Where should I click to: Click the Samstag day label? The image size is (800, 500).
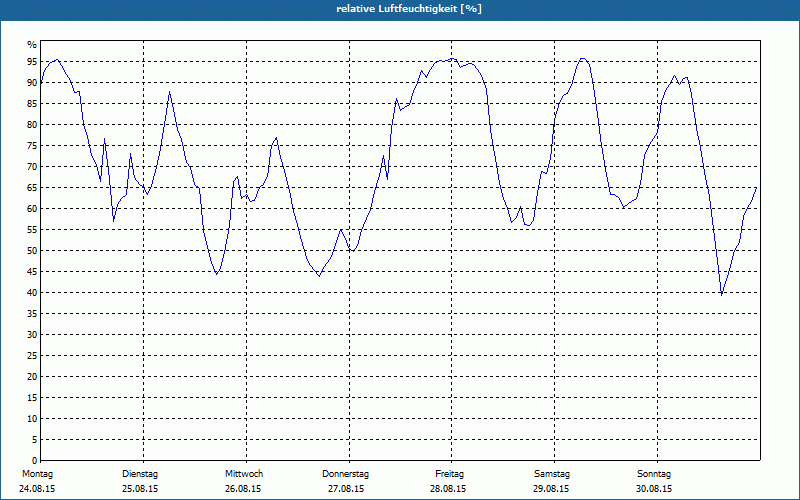click(552, 474)
